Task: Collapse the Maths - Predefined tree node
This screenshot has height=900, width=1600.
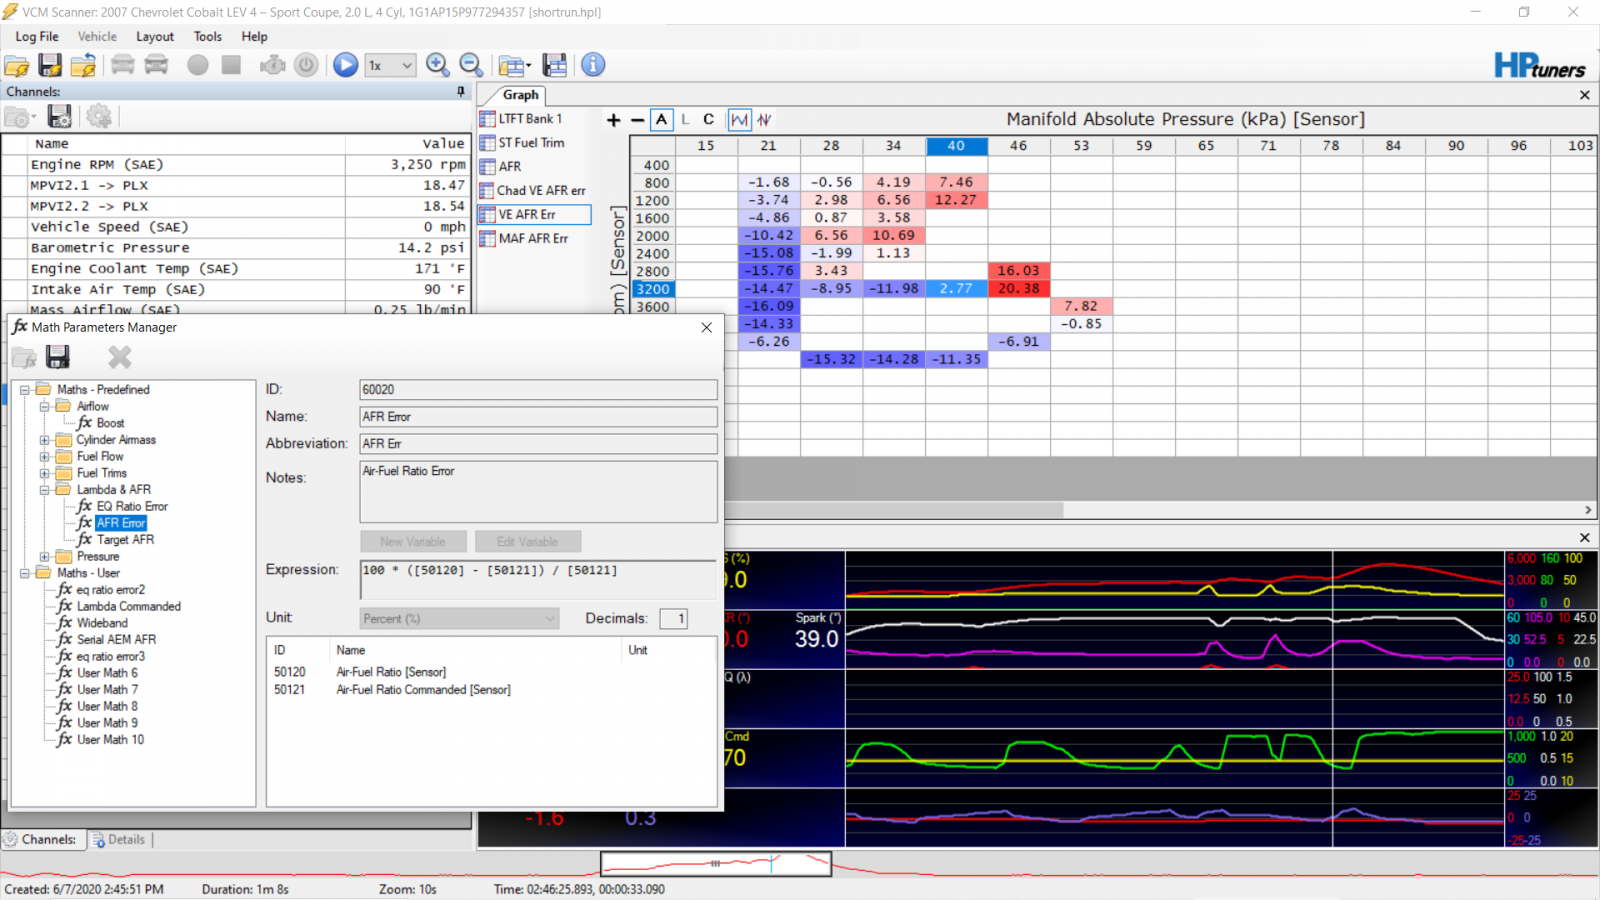Action: pos(24,390)
